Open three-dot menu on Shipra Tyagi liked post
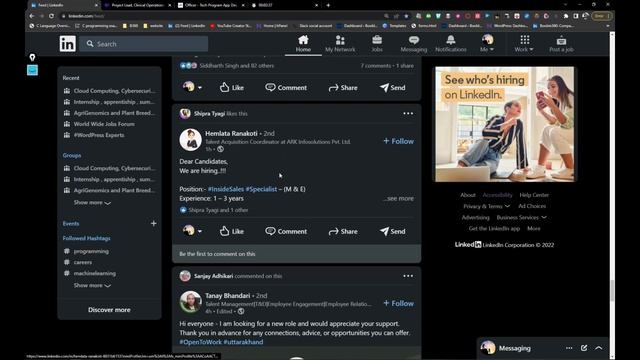 tap(408, 113)
